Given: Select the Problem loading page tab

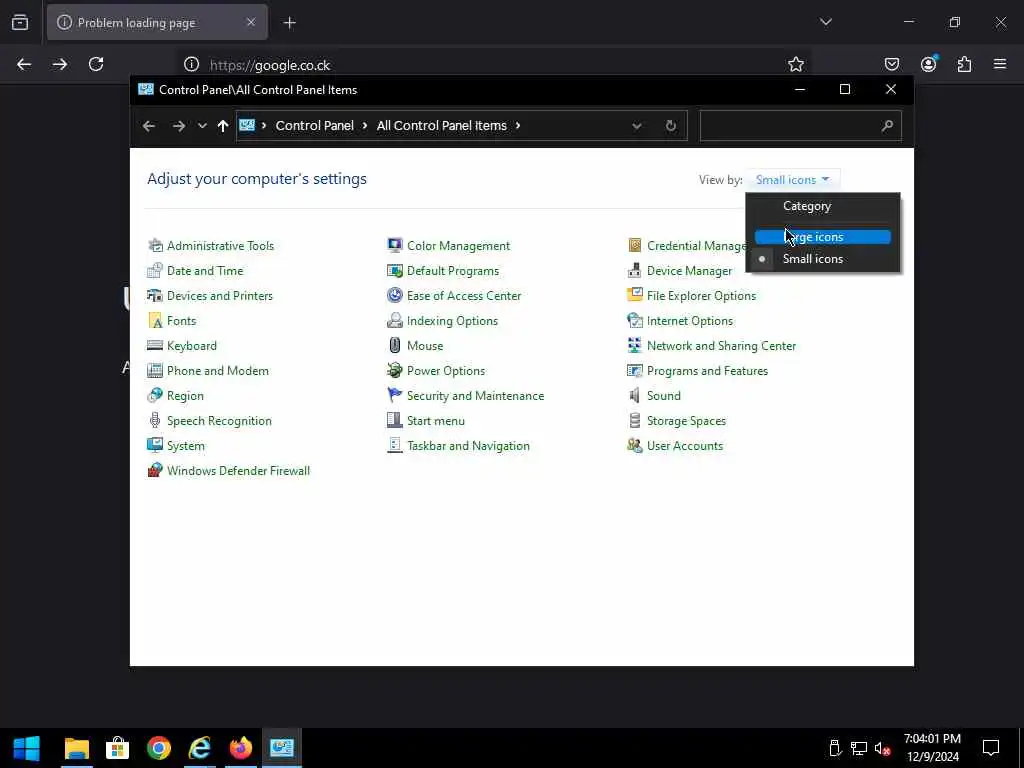Looking at the screenshot, I should click(157, 23).
